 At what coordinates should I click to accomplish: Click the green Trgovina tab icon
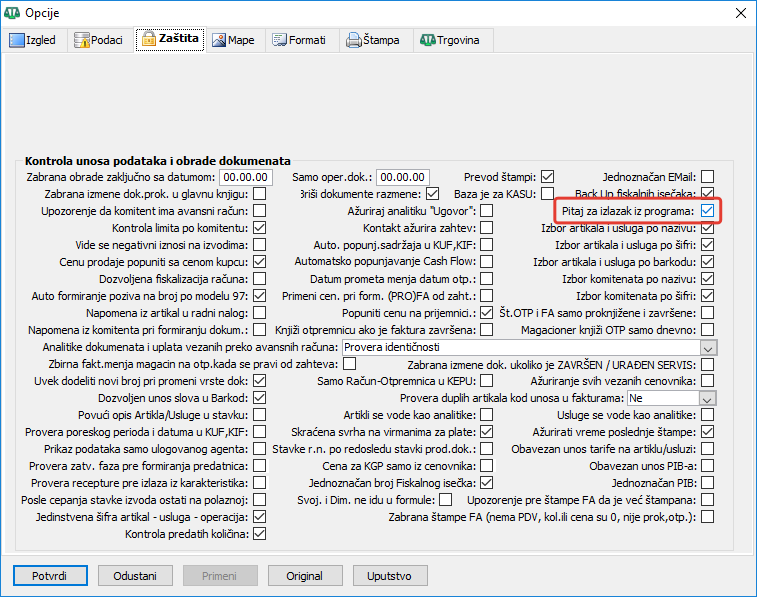click(x=427, y=41)
